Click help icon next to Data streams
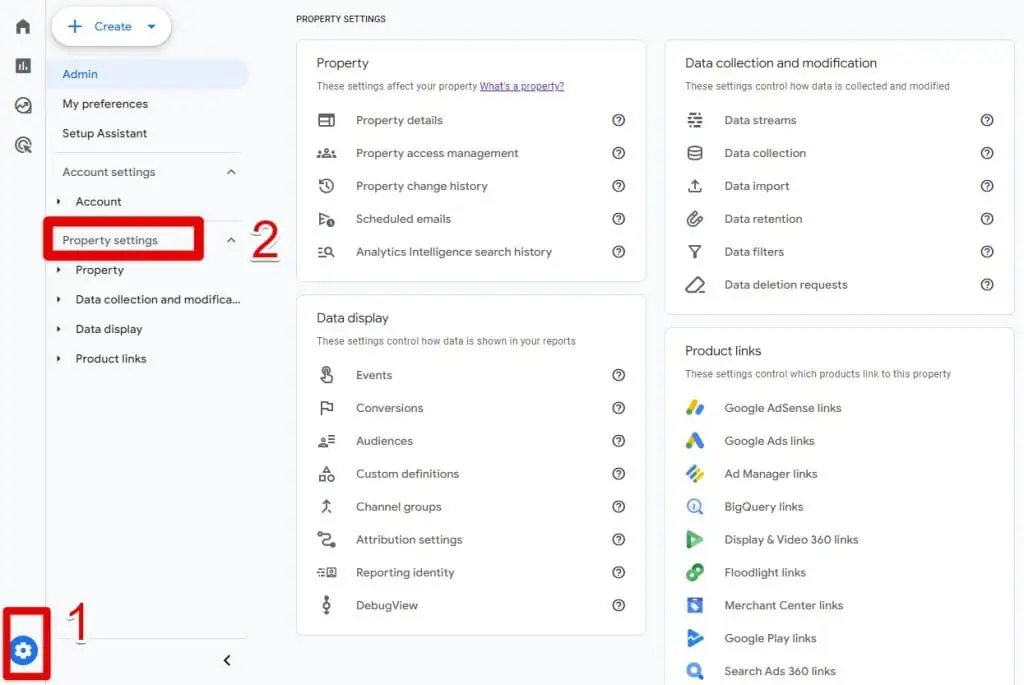Viewport: 1024px width, 685px height. click(x=986, y=120)
